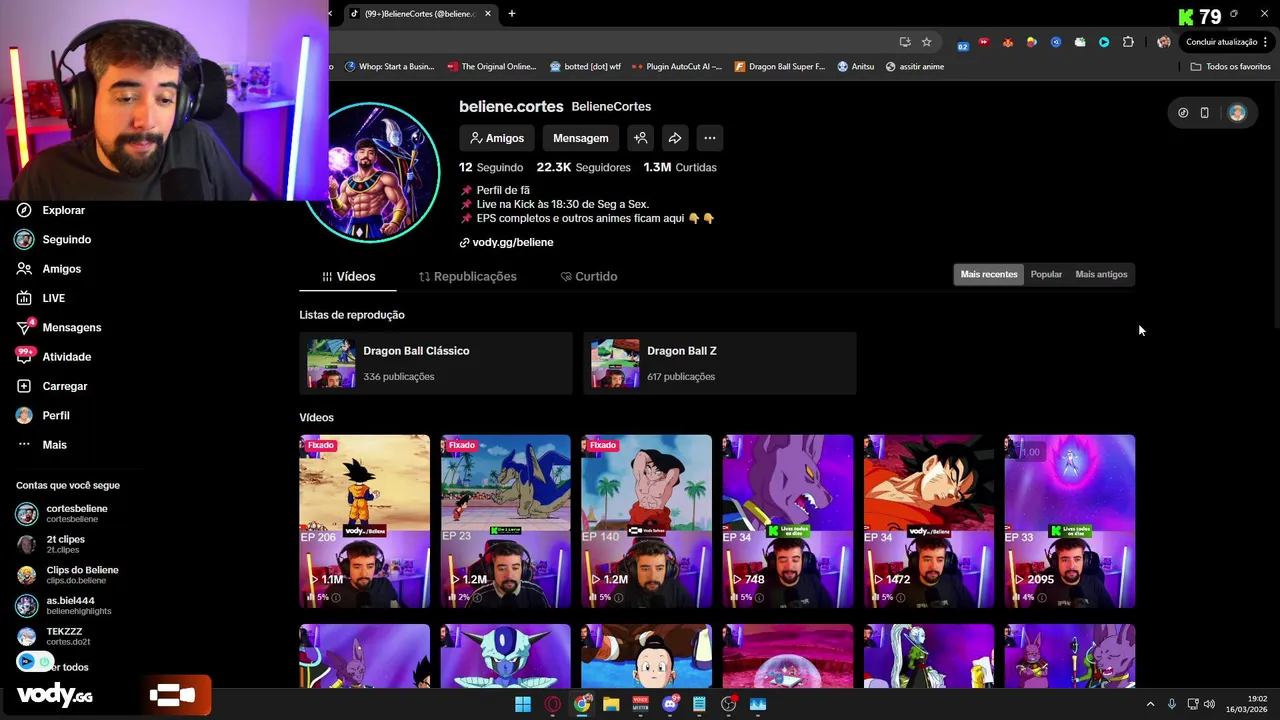Click the beliene.cortes profile avatar
The height and width of the screenshot is (720, 1280).
click(372, 172)
